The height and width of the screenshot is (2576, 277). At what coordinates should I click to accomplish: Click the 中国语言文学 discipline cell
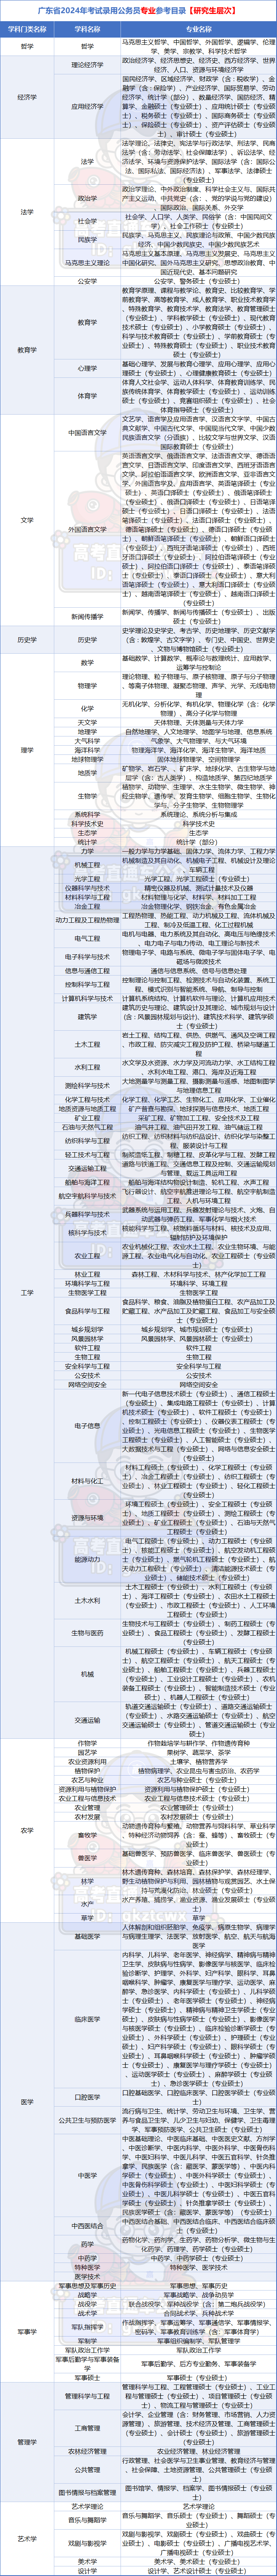(87, 432)
